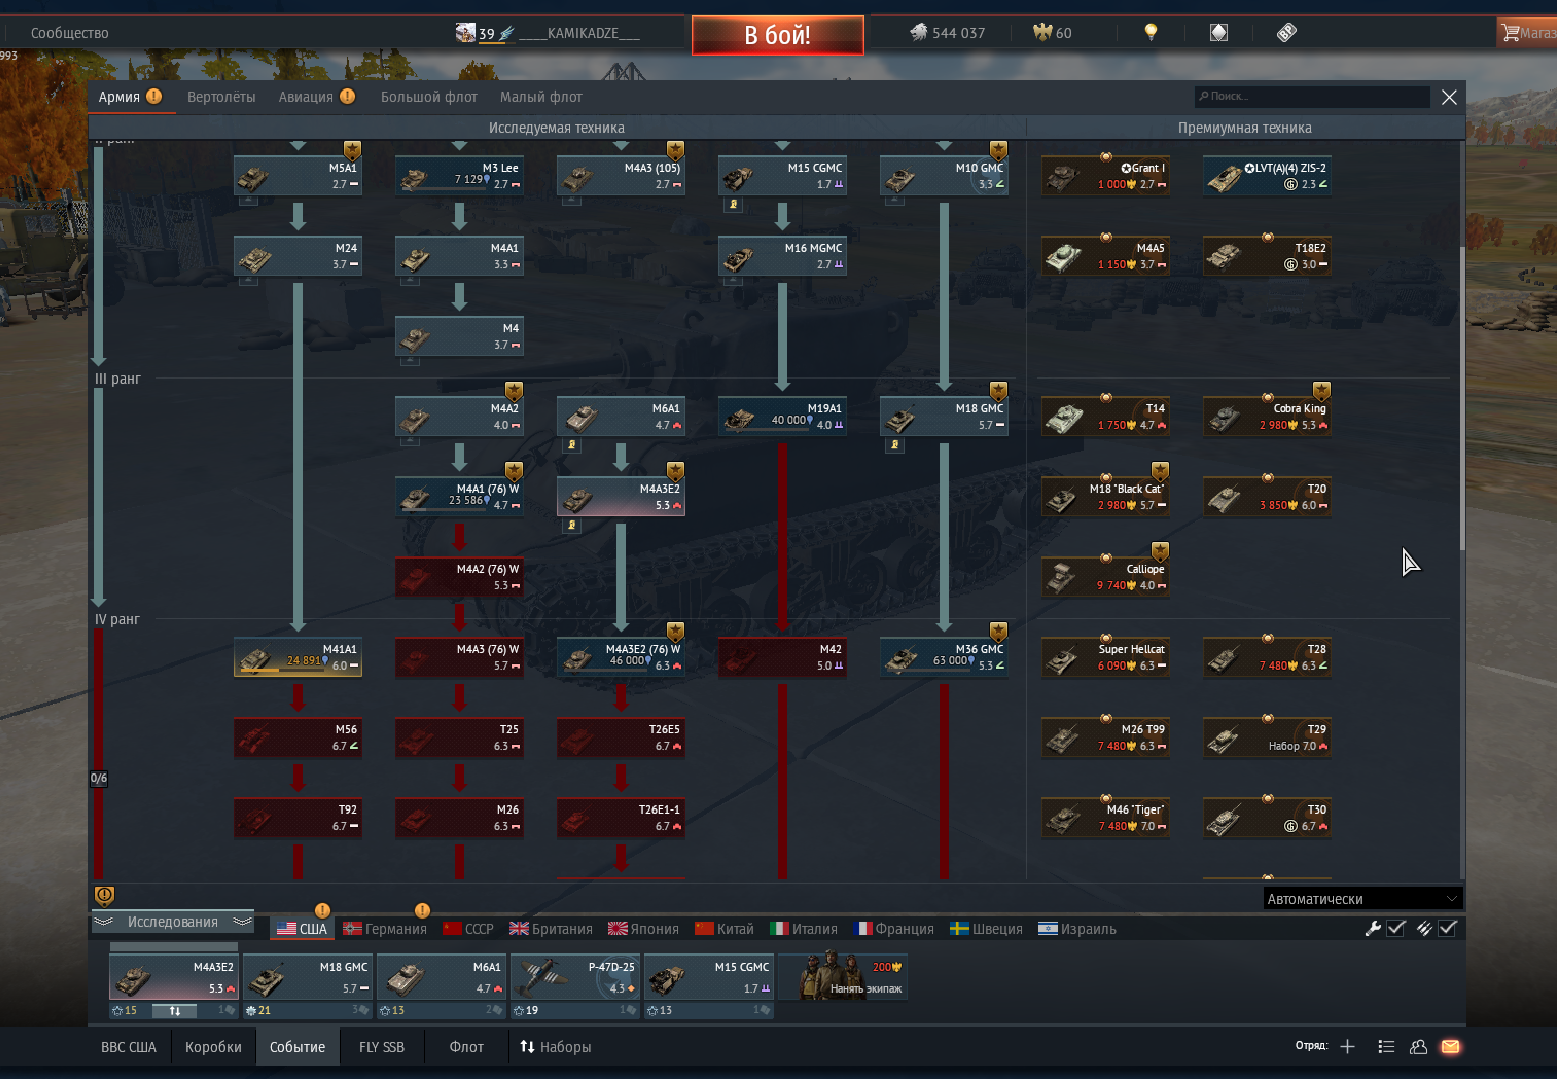Select the locked M56 vehicle card

[x=298, y=738]
